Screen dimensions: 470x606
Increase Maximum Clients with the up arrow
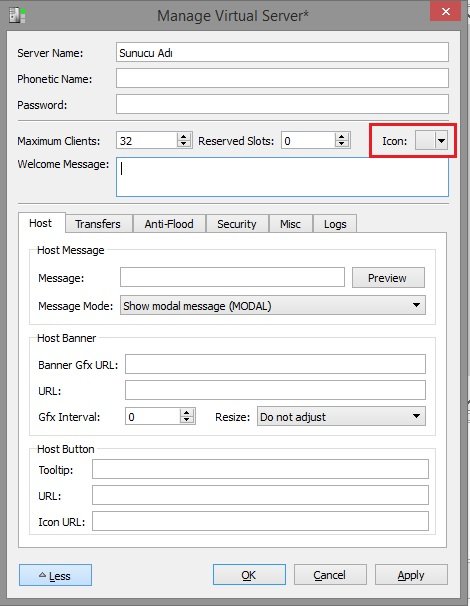coord(184,136)
